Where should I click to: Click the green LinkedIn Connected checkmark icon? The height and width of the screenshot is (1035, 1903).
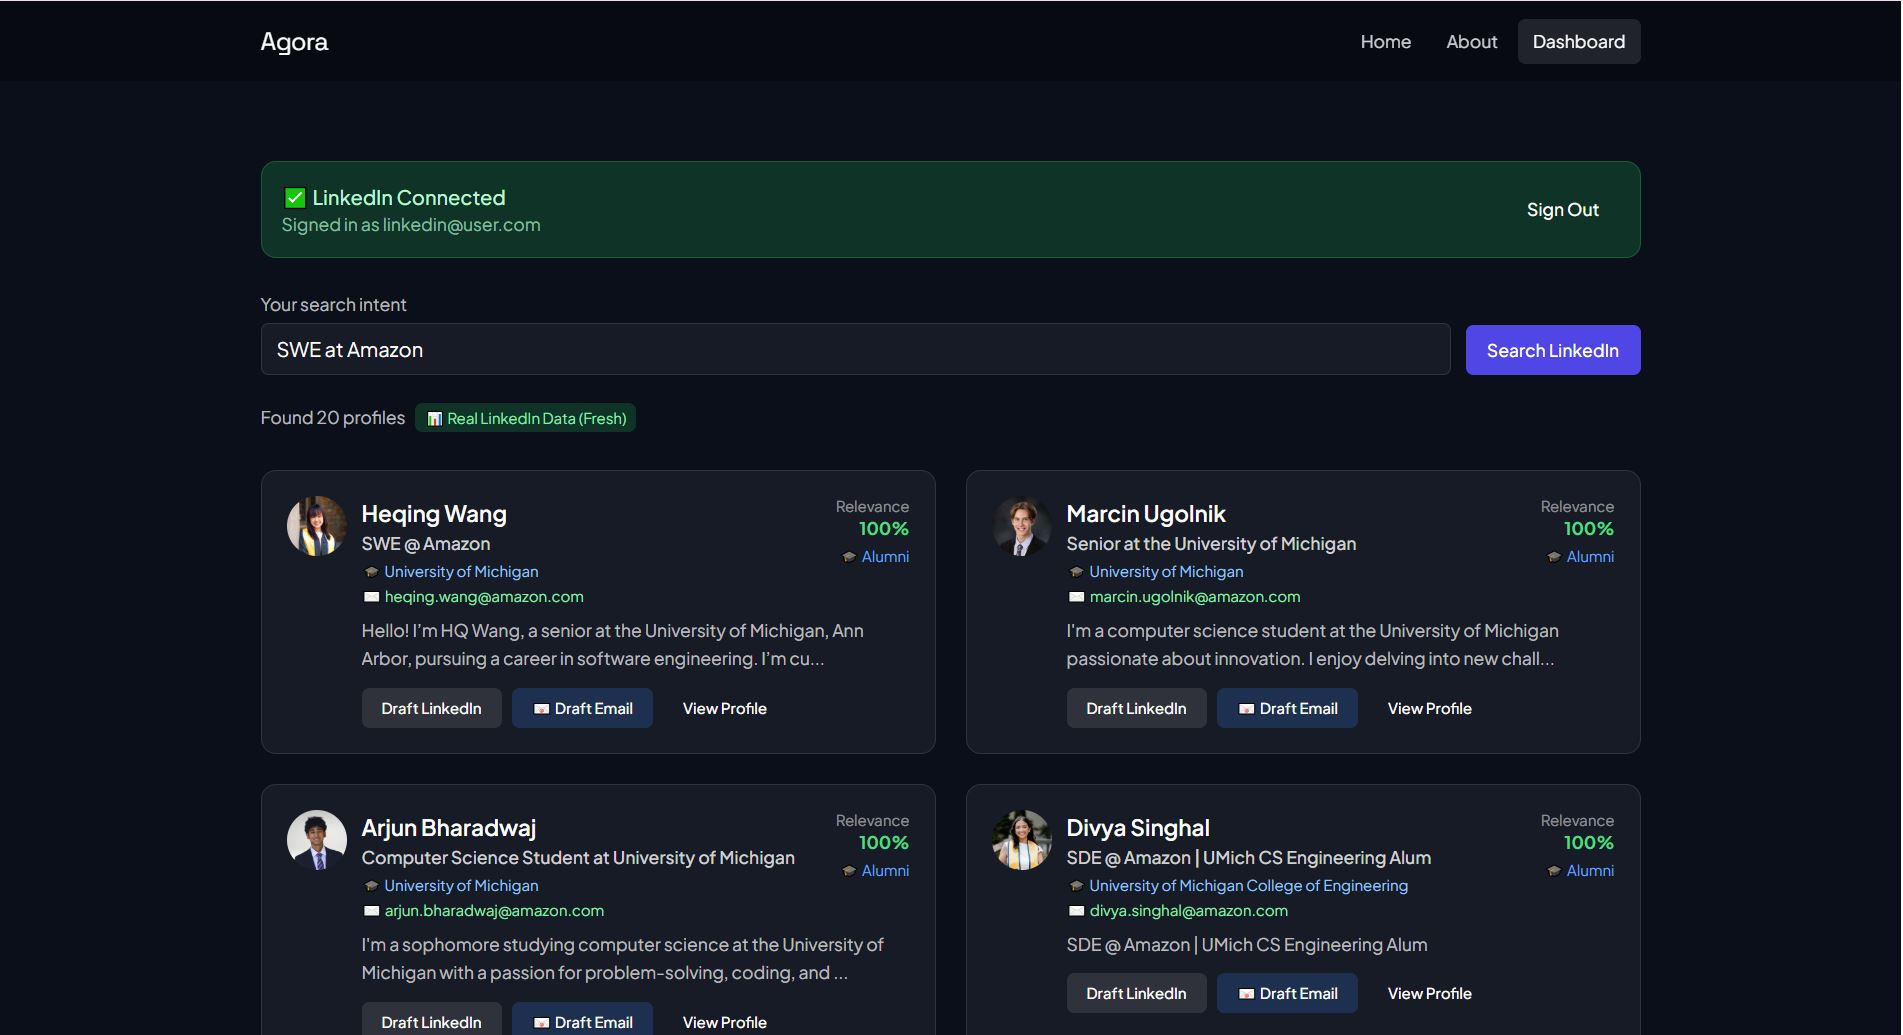click(295, 198)
